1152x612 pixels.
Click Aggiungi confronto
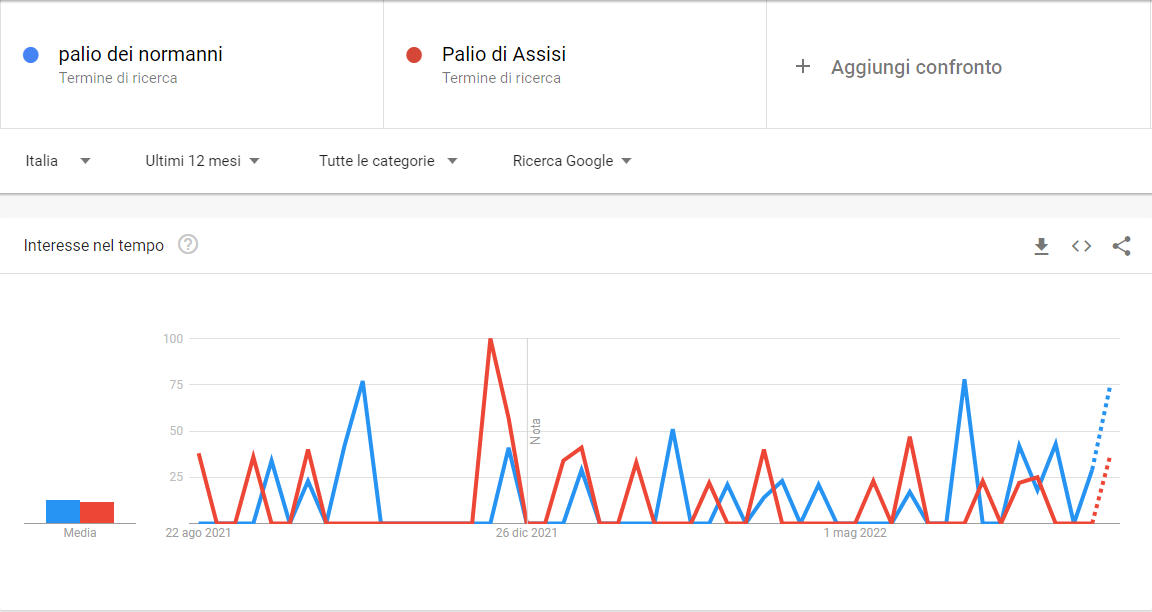click(x=916, y=67)
